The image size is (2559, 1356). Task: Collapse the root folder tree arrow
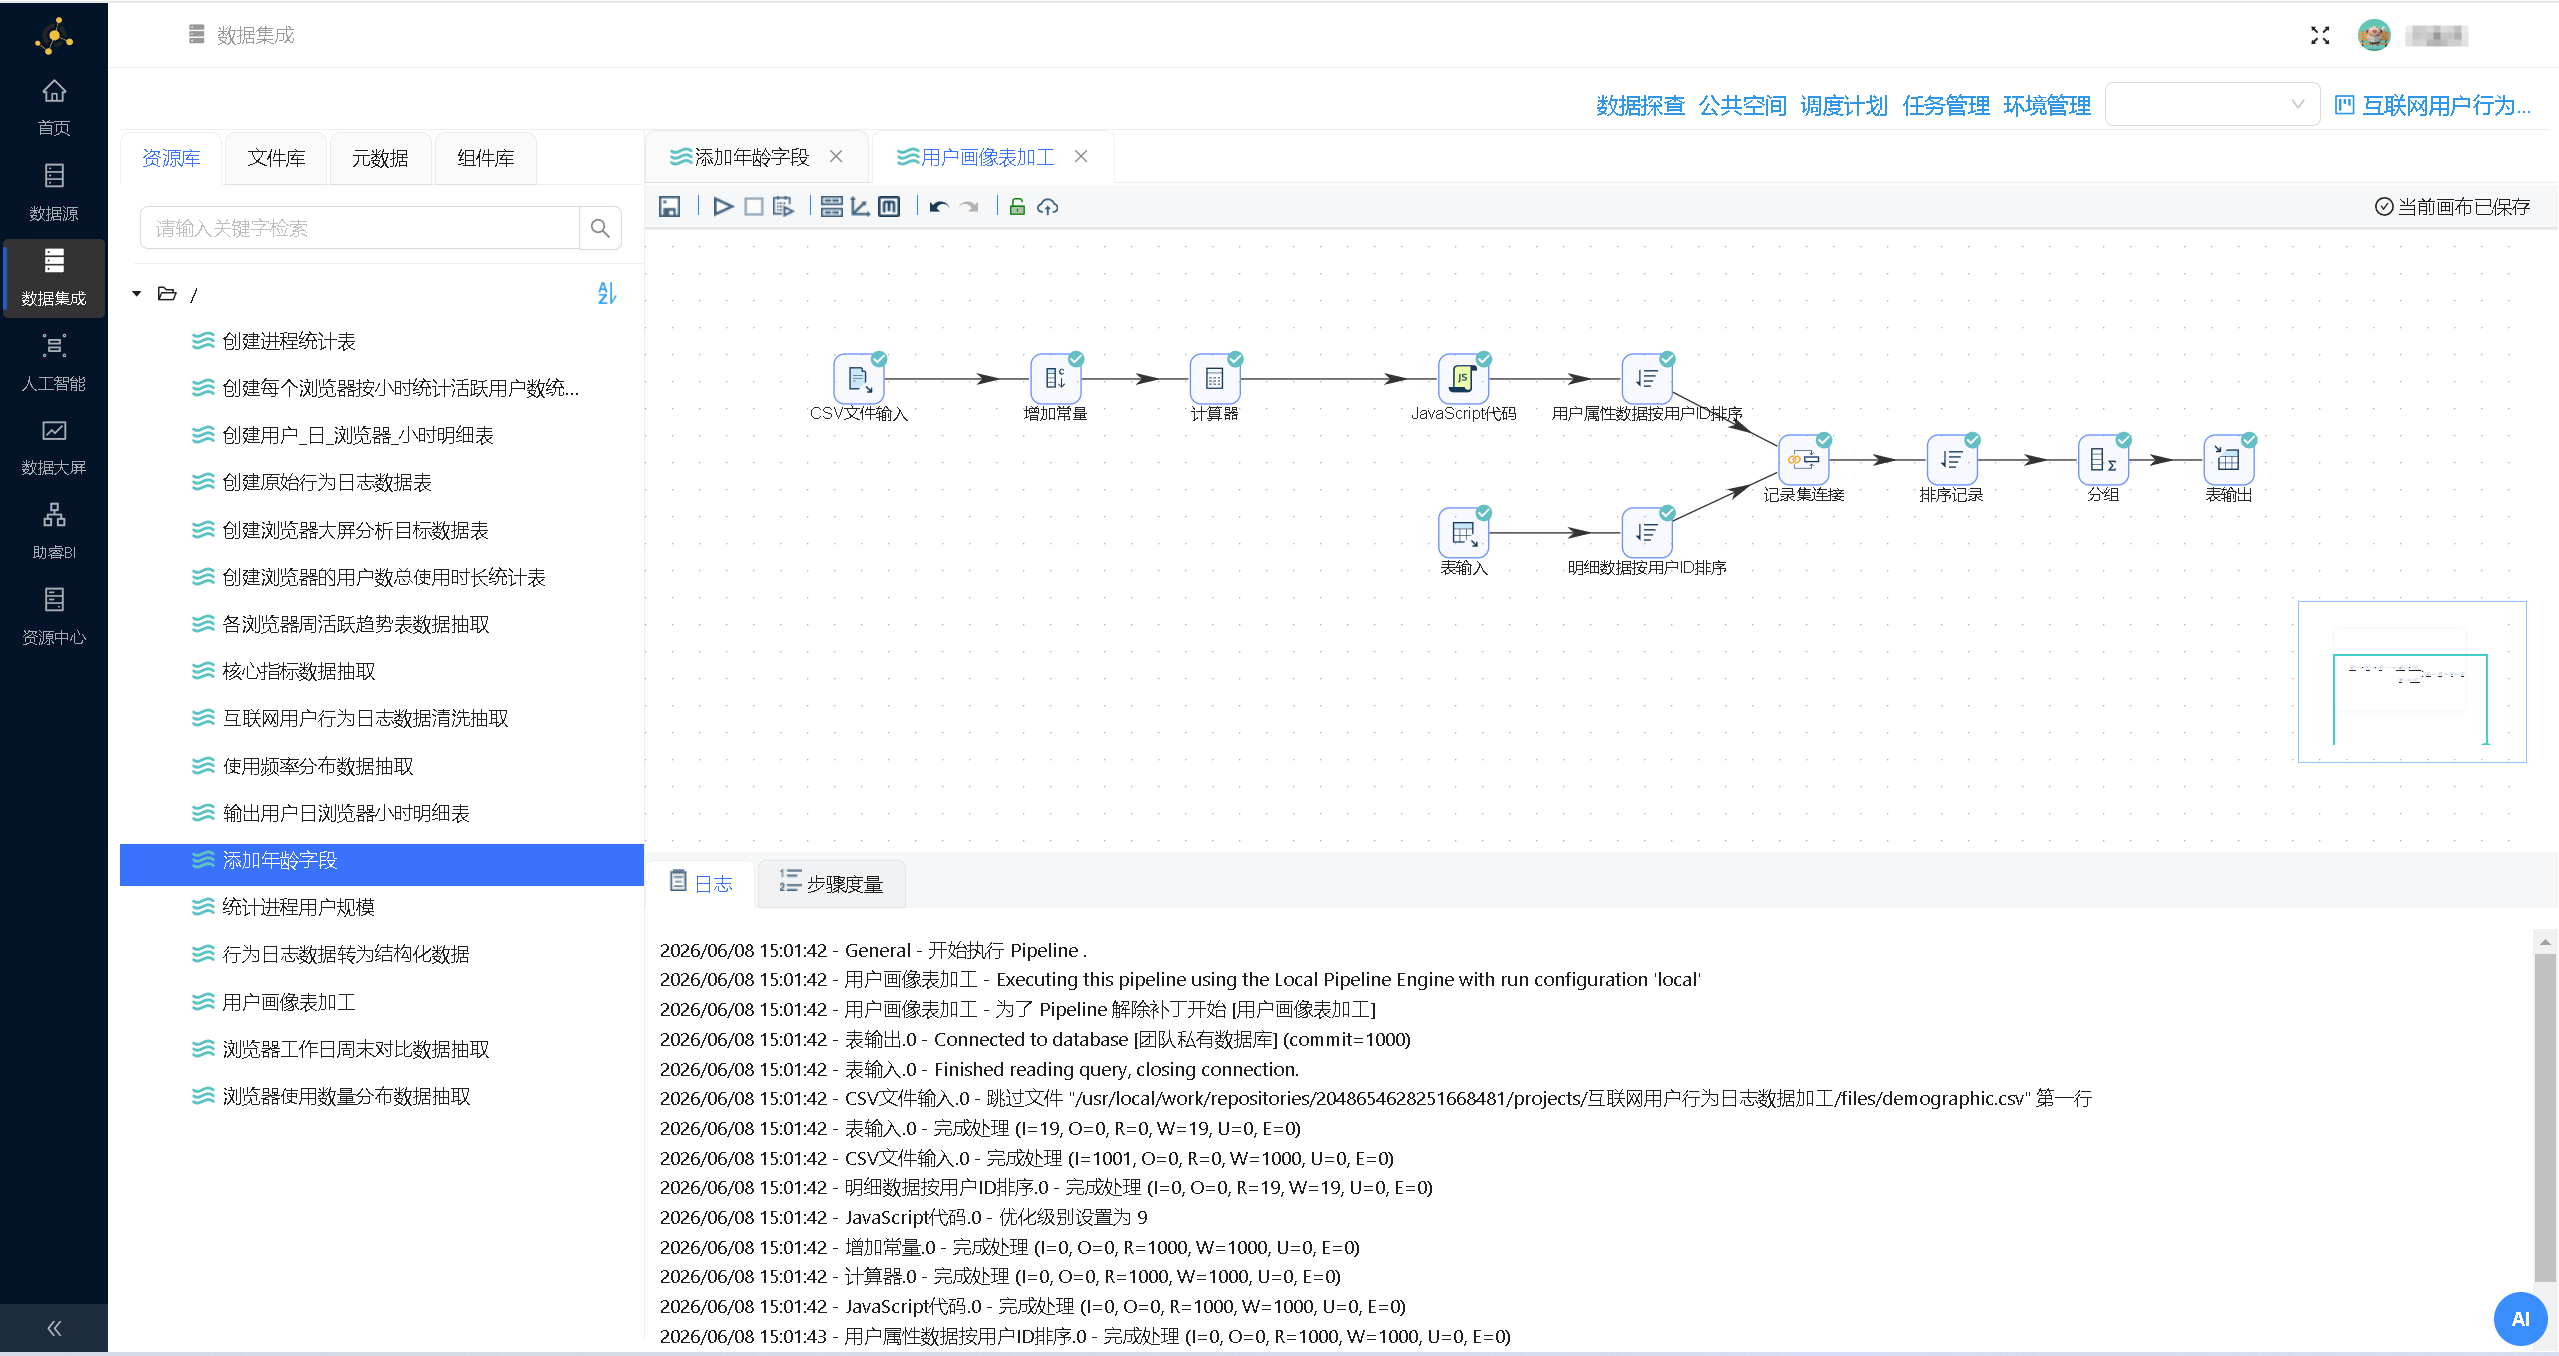click(x=137, y=294)
